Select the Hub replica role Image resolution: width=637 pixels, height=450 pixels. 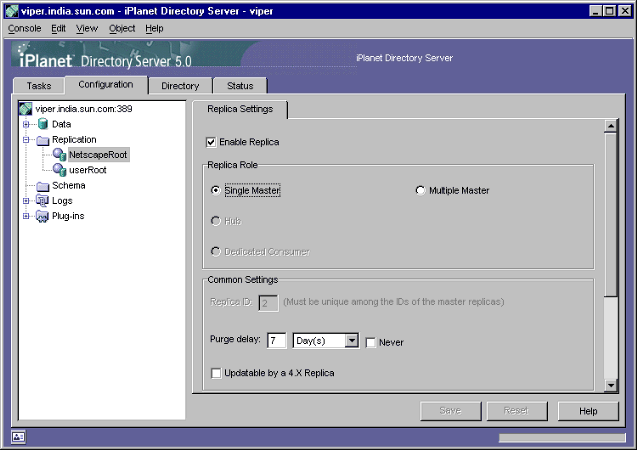pos(216,221)
